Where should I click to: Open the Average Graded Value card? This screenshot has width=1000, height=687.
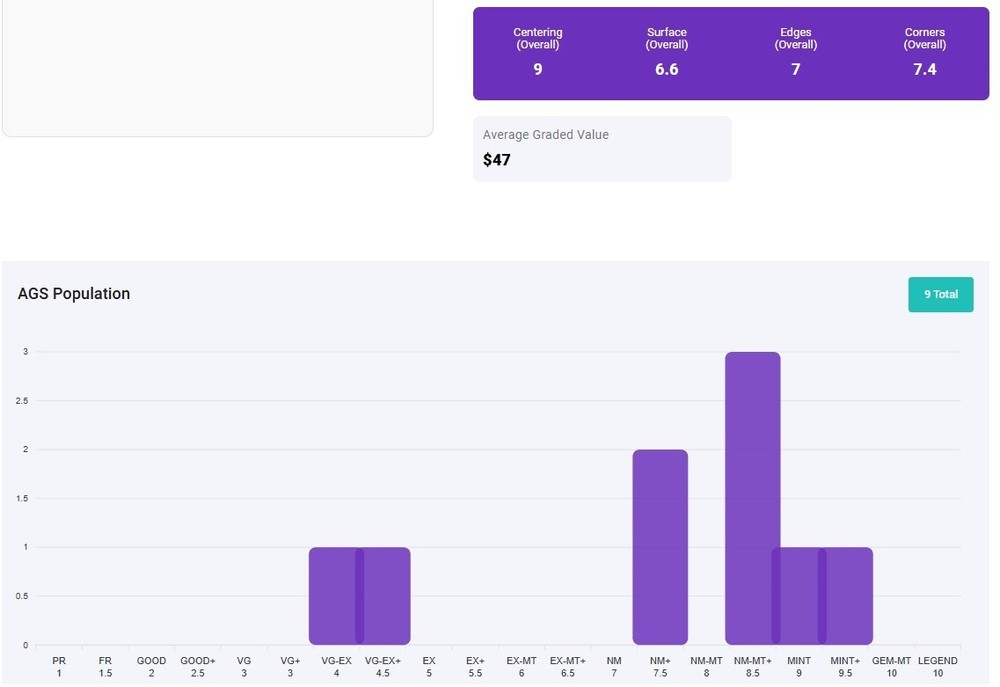pos(601,149)
